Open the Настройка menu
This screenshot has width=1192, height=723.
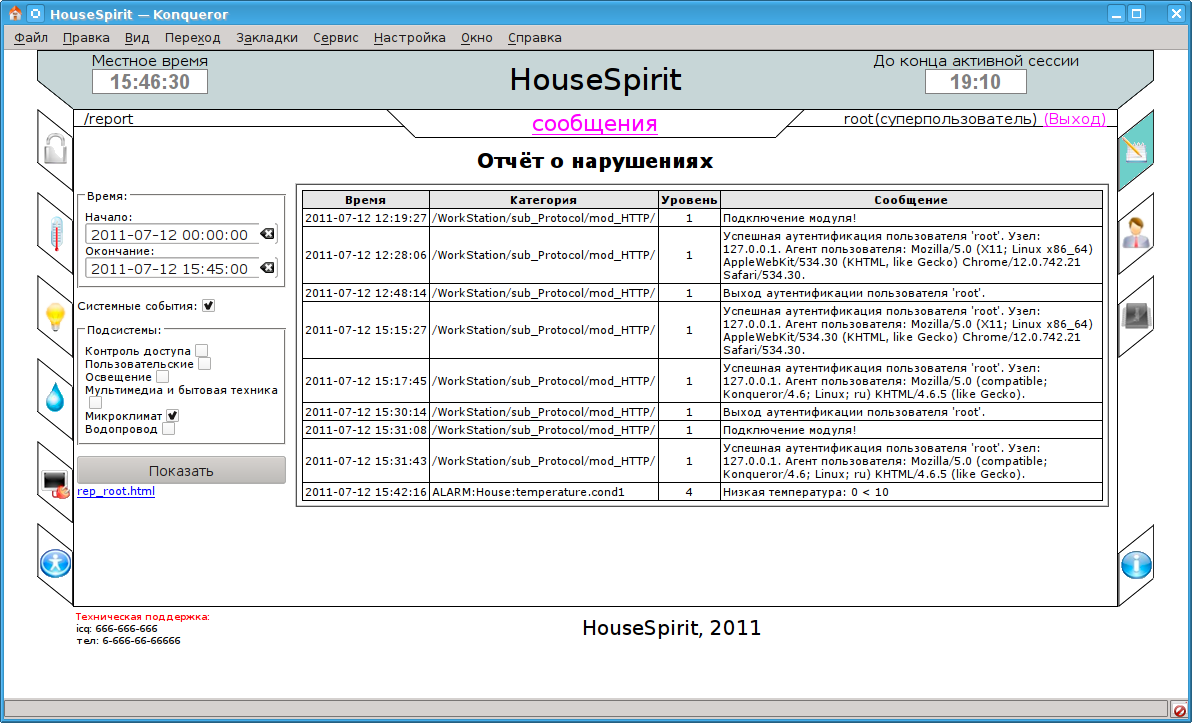[x=409, y=38]
